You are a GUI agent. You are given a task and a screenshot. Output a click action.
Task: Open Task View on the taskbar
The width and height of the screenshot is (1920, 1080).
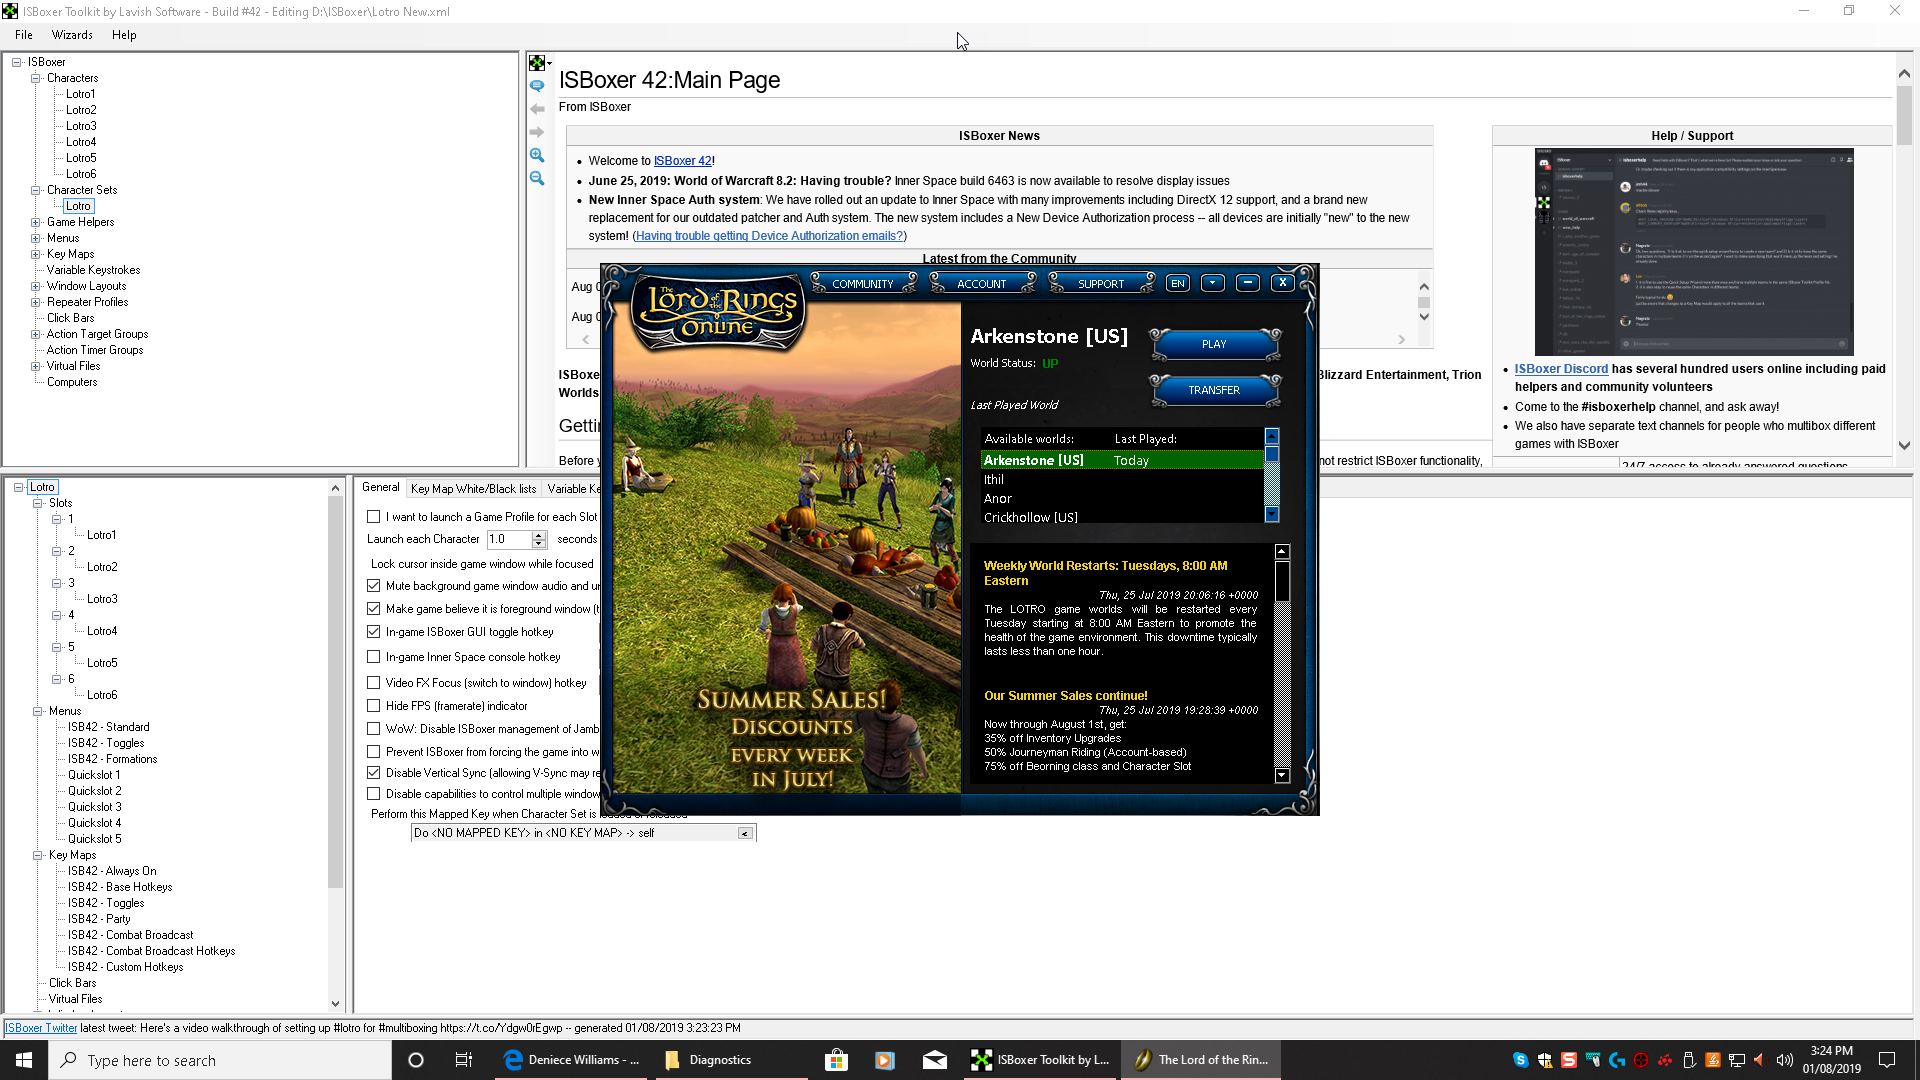coord(464,1060)
